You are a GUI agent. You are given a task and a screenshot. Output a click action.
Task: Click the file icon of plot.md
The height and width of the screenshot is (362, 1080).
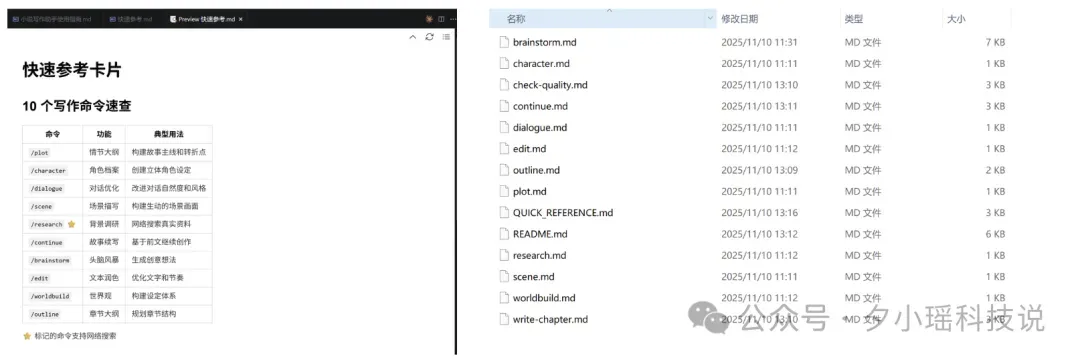click(x=503, y=191)
